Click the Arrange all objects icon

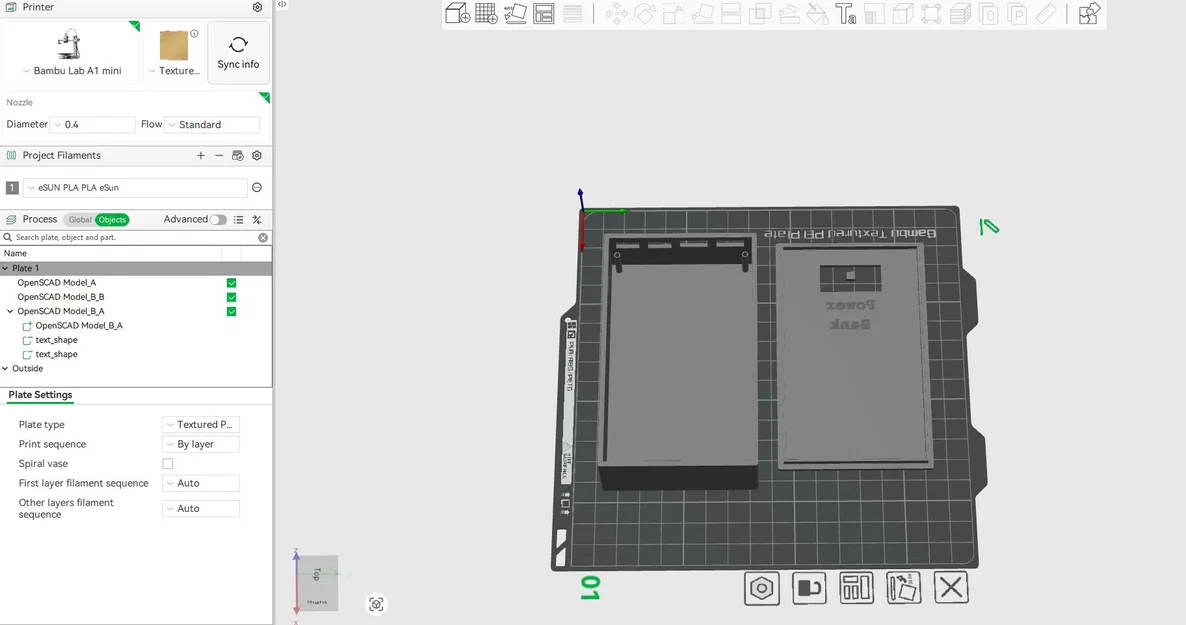pos(544,14)
